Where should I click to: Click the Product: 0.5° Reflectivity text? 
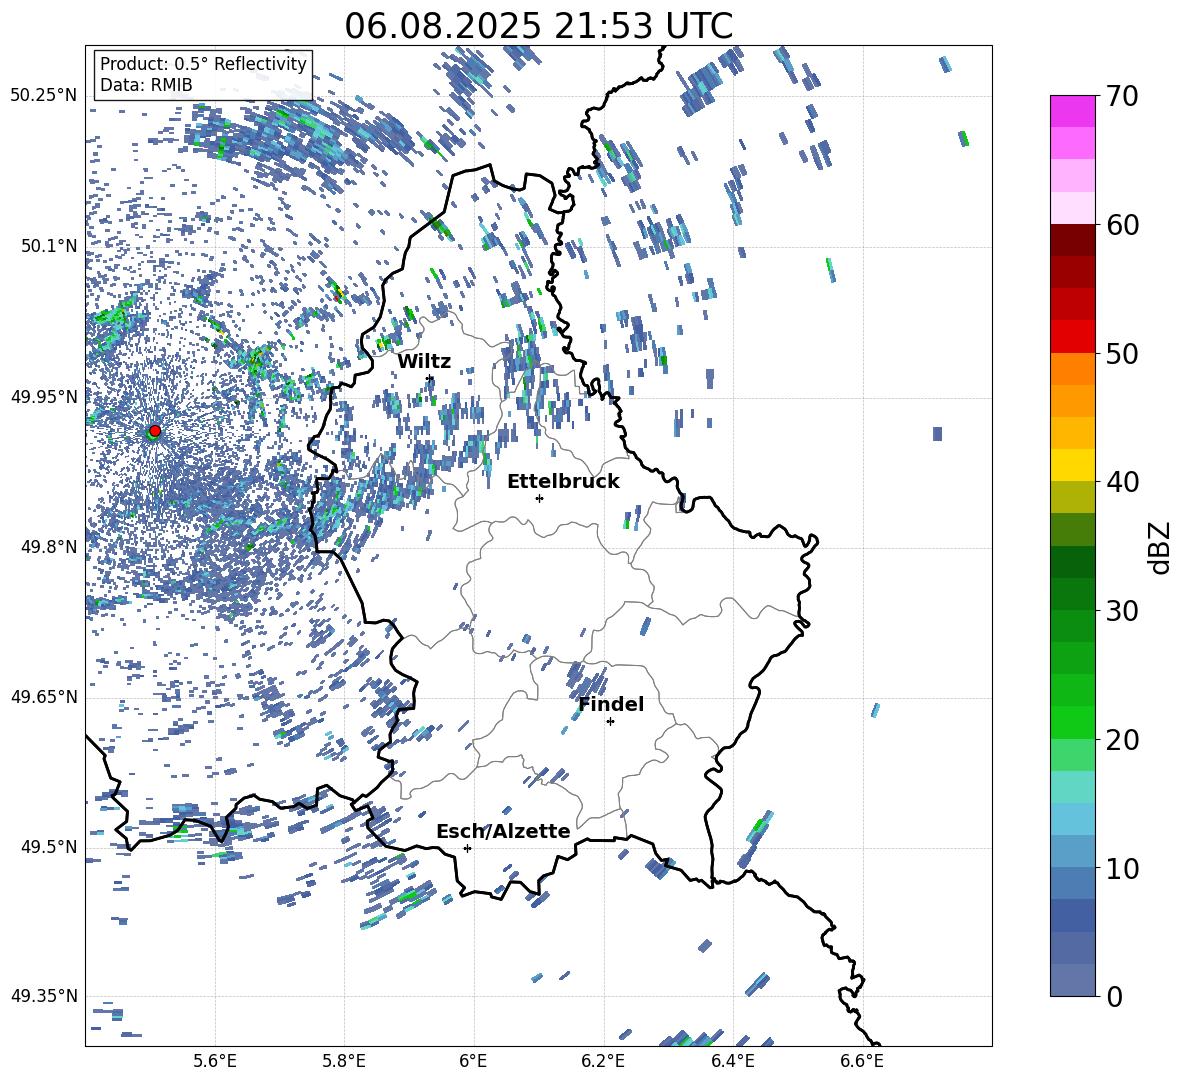tap(203, 63)
